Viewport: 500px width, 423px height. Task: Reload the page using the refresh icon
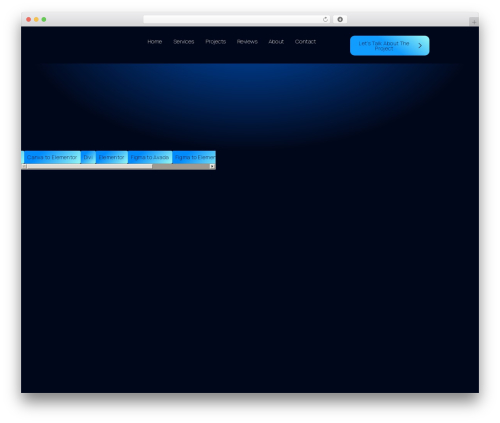(x=325, y=19)
